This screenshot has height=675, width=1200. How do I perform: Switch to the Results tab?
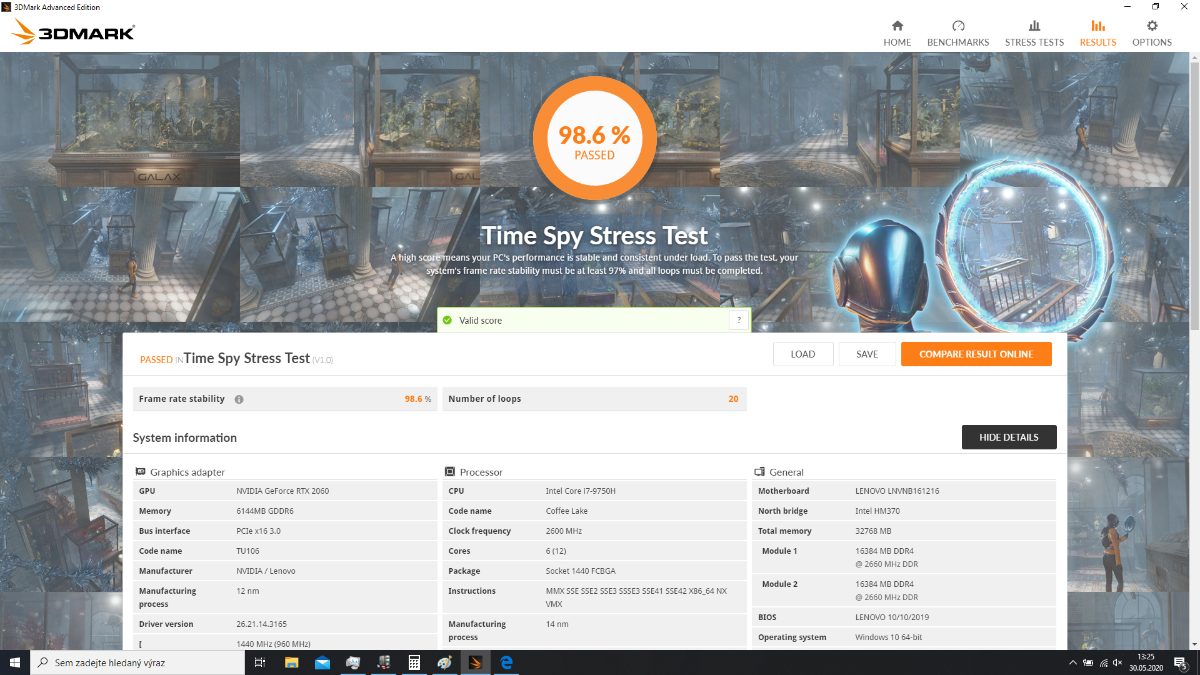1097,33
